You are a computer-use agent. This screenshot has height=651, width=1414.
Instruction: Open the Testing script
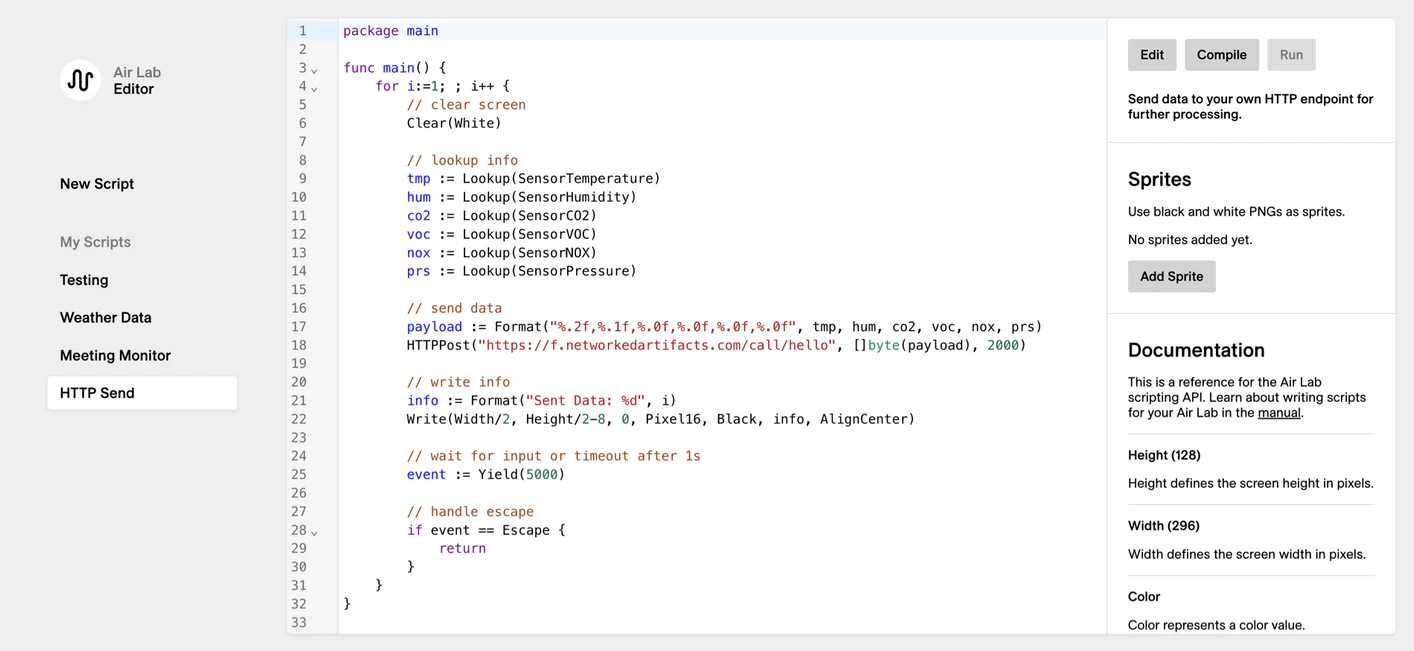pyautogui.click(x=83, y=280)
